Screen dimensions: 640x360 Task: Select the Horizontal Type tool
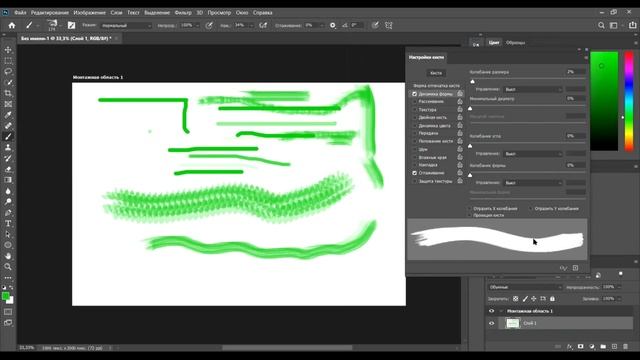point(8,223)
